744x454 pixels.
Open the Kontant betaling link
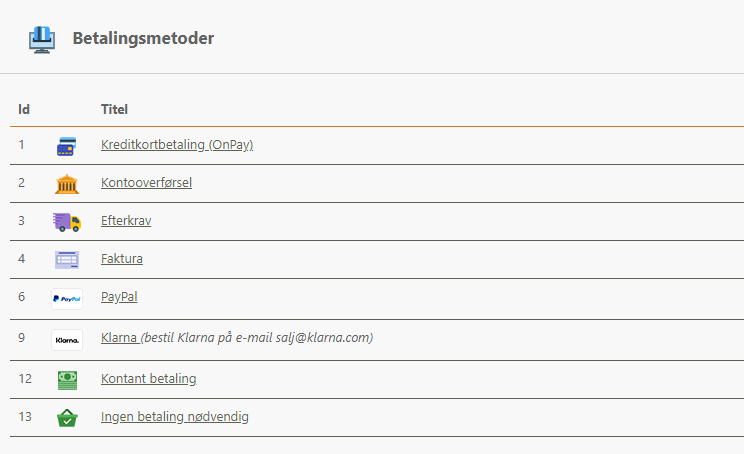[149, 379]
